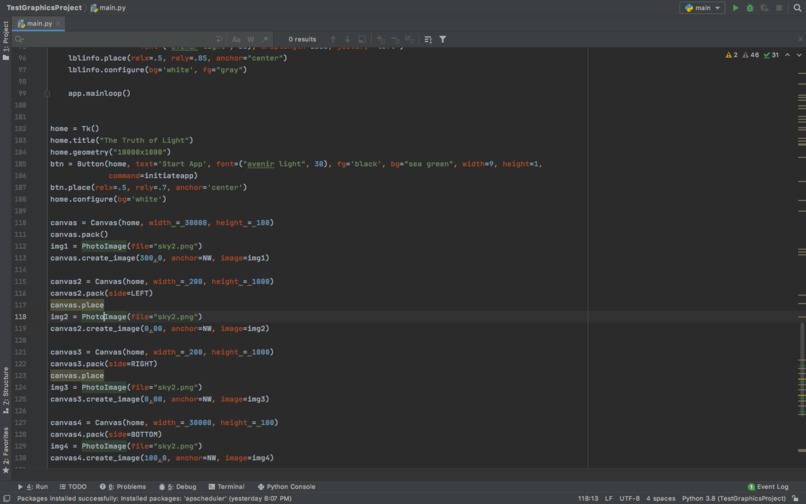Click Select All Occurrences multi-caret icon
The height and width of the screenshot is (504, 806).
tap(409, 39)
